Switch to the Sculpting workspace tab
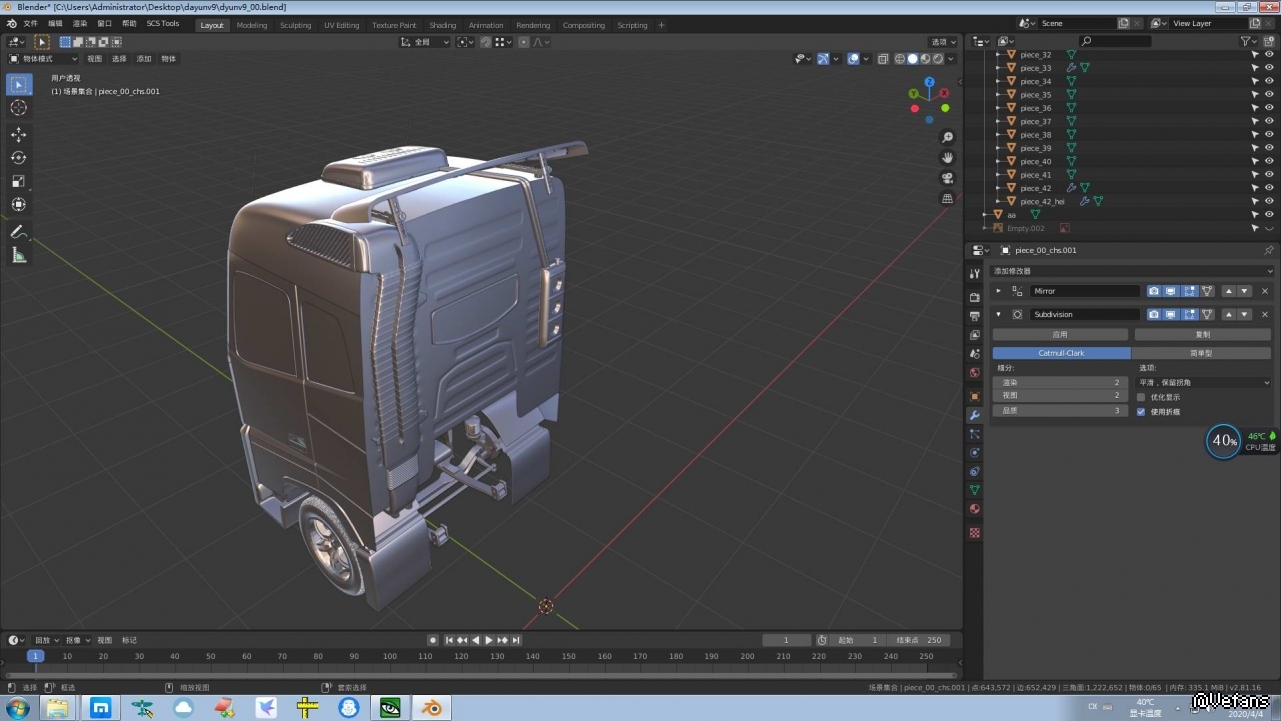The height and width of the screenshot is (721, 1281). (295, 25)
